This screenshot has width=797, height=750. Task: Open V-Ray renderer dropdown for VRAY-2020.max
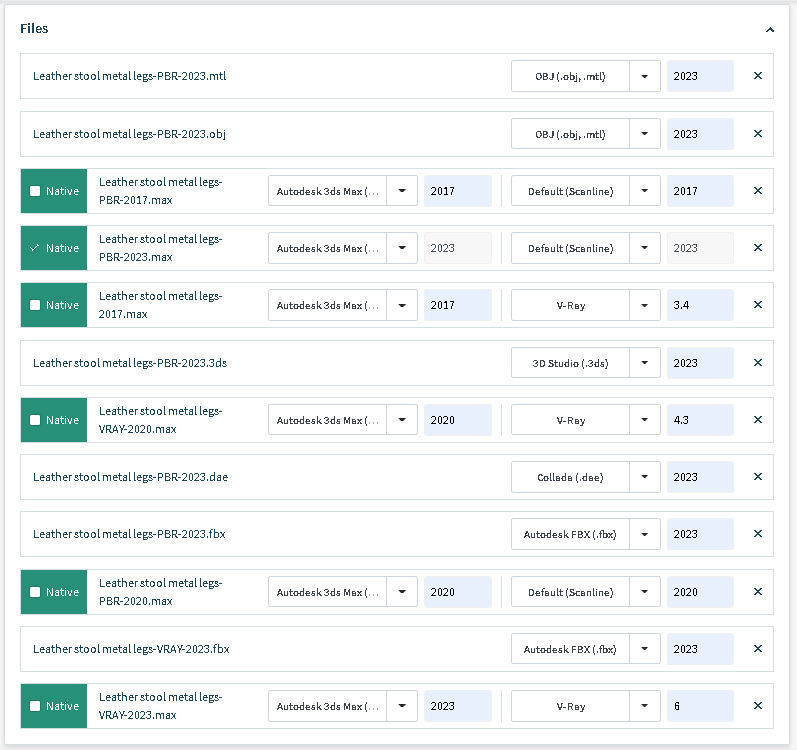tap(645, 420)
